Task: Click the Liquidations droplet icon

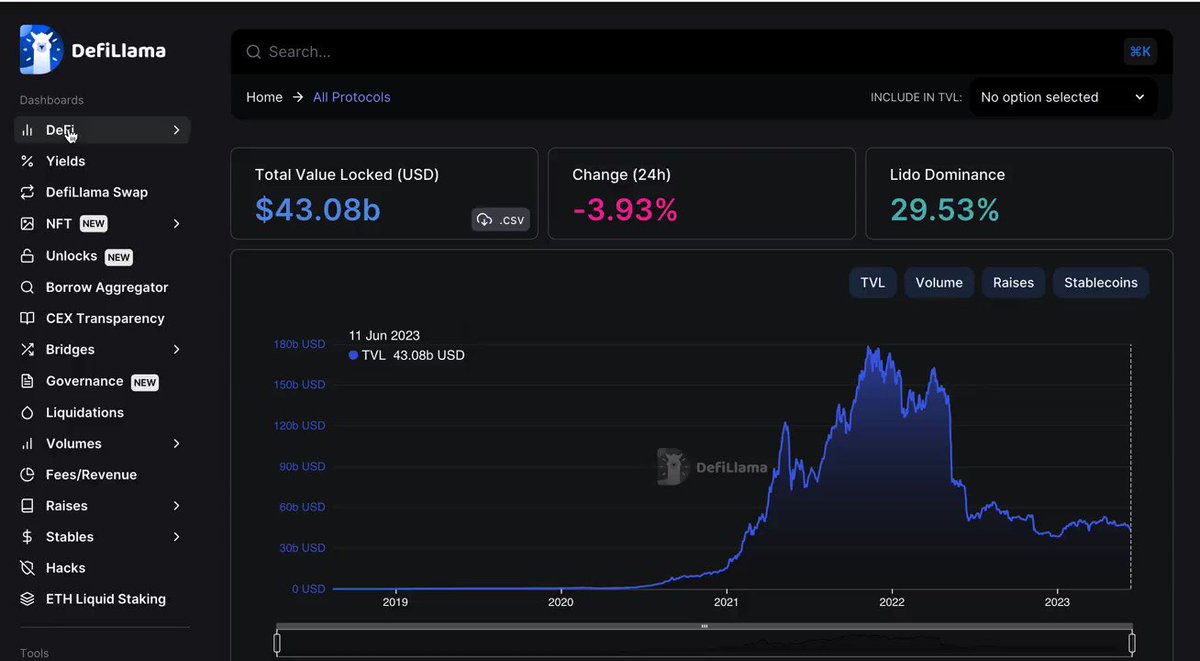Action: (x=27, y=412)
